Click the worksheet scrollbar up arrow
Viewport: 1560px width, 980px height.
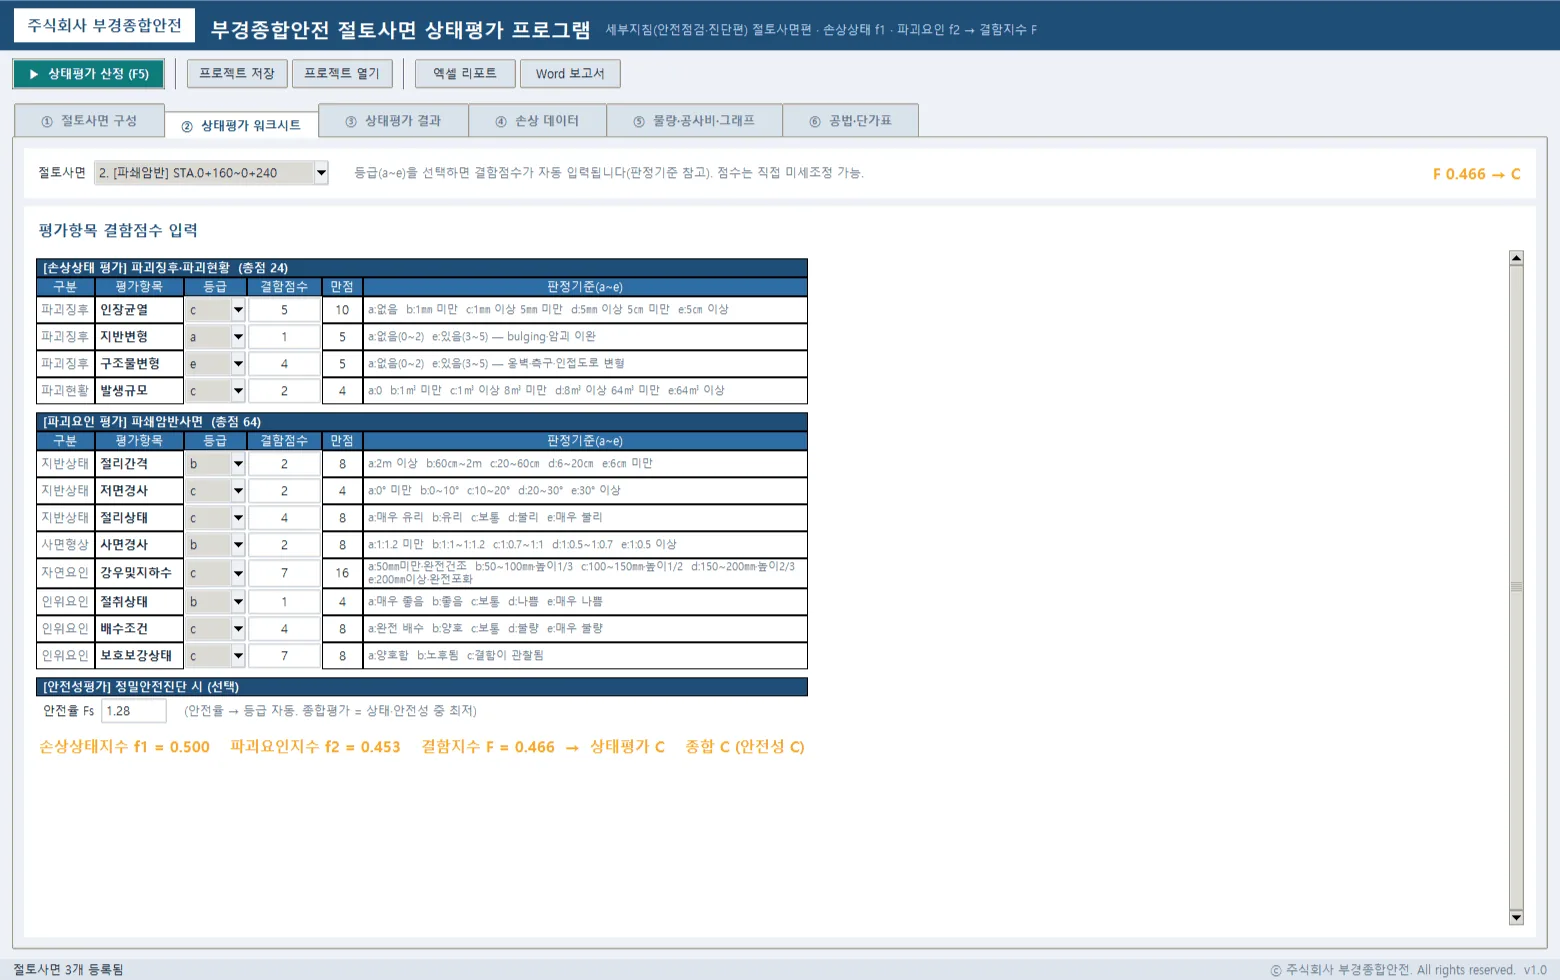1516,258
